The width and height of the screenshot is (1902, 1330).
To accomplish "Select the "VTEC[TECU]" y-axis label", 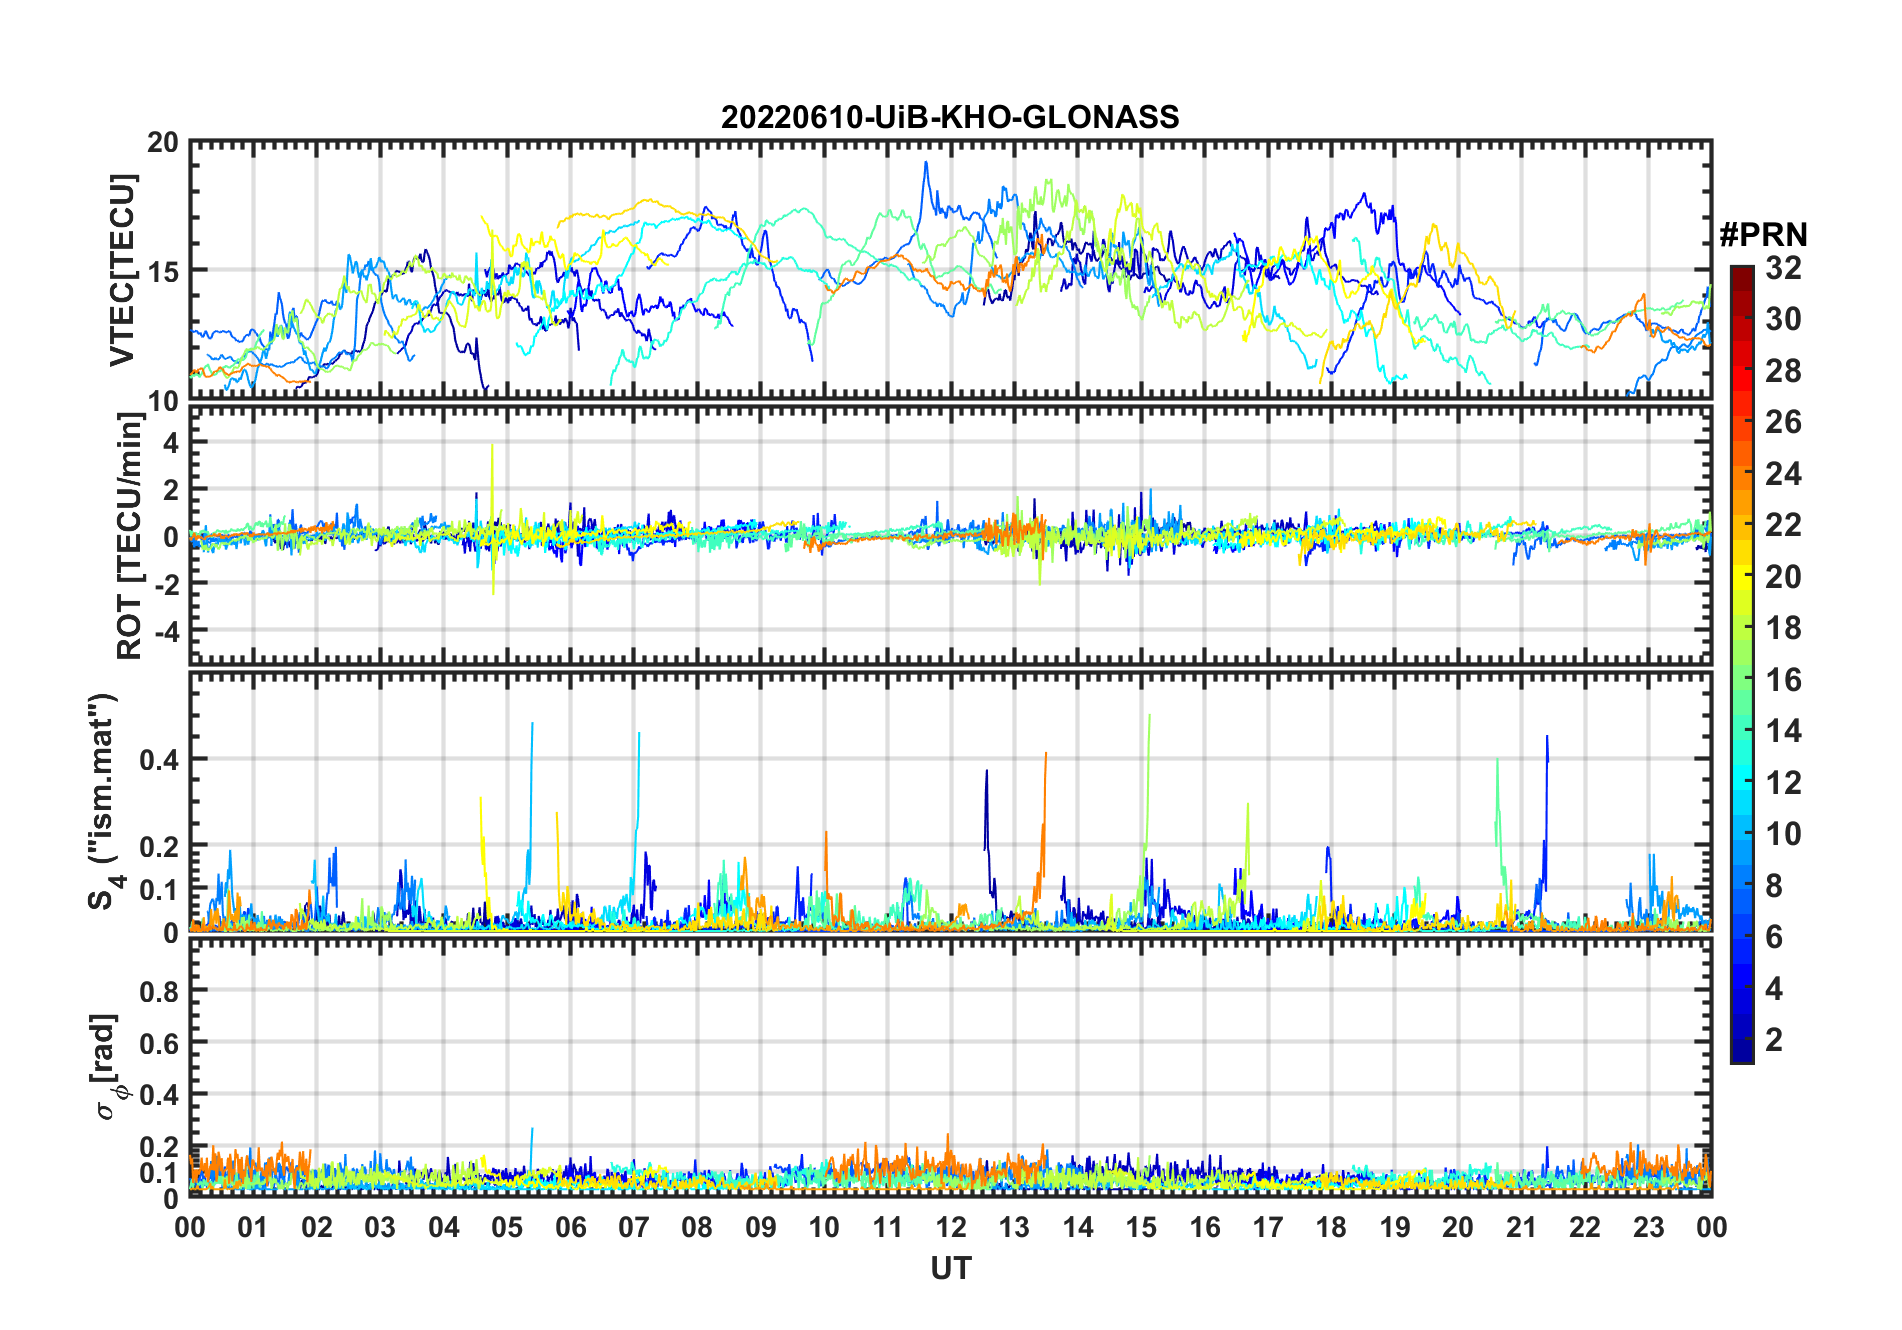I will click(x=122, y=271).
